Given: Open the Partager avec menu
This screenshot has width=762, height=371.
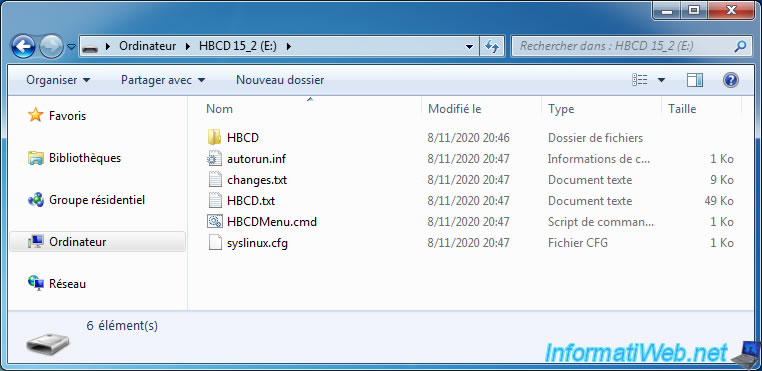Looking at the screenshot, I should click(163, 80).
